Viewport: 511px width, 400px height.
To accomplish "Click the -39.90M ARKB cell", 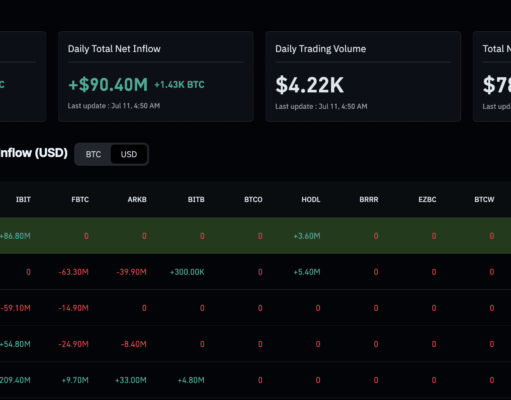I will click(x=131, y=272).
